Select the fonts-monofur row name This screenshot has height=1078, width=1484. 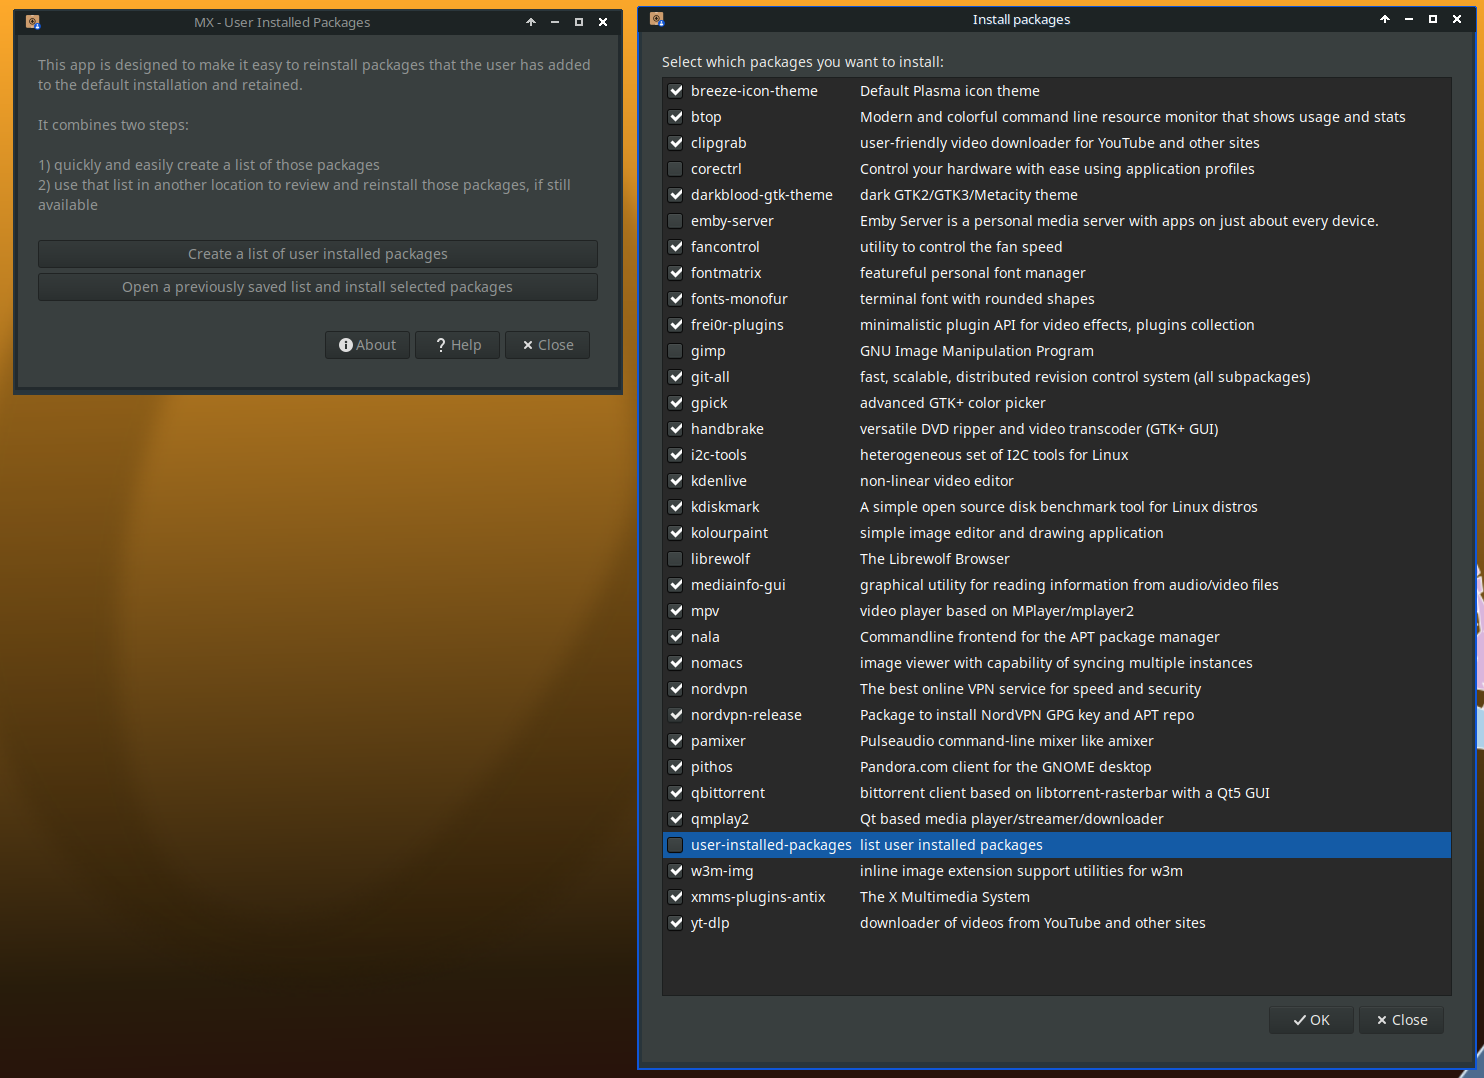[x=739, y=299]
